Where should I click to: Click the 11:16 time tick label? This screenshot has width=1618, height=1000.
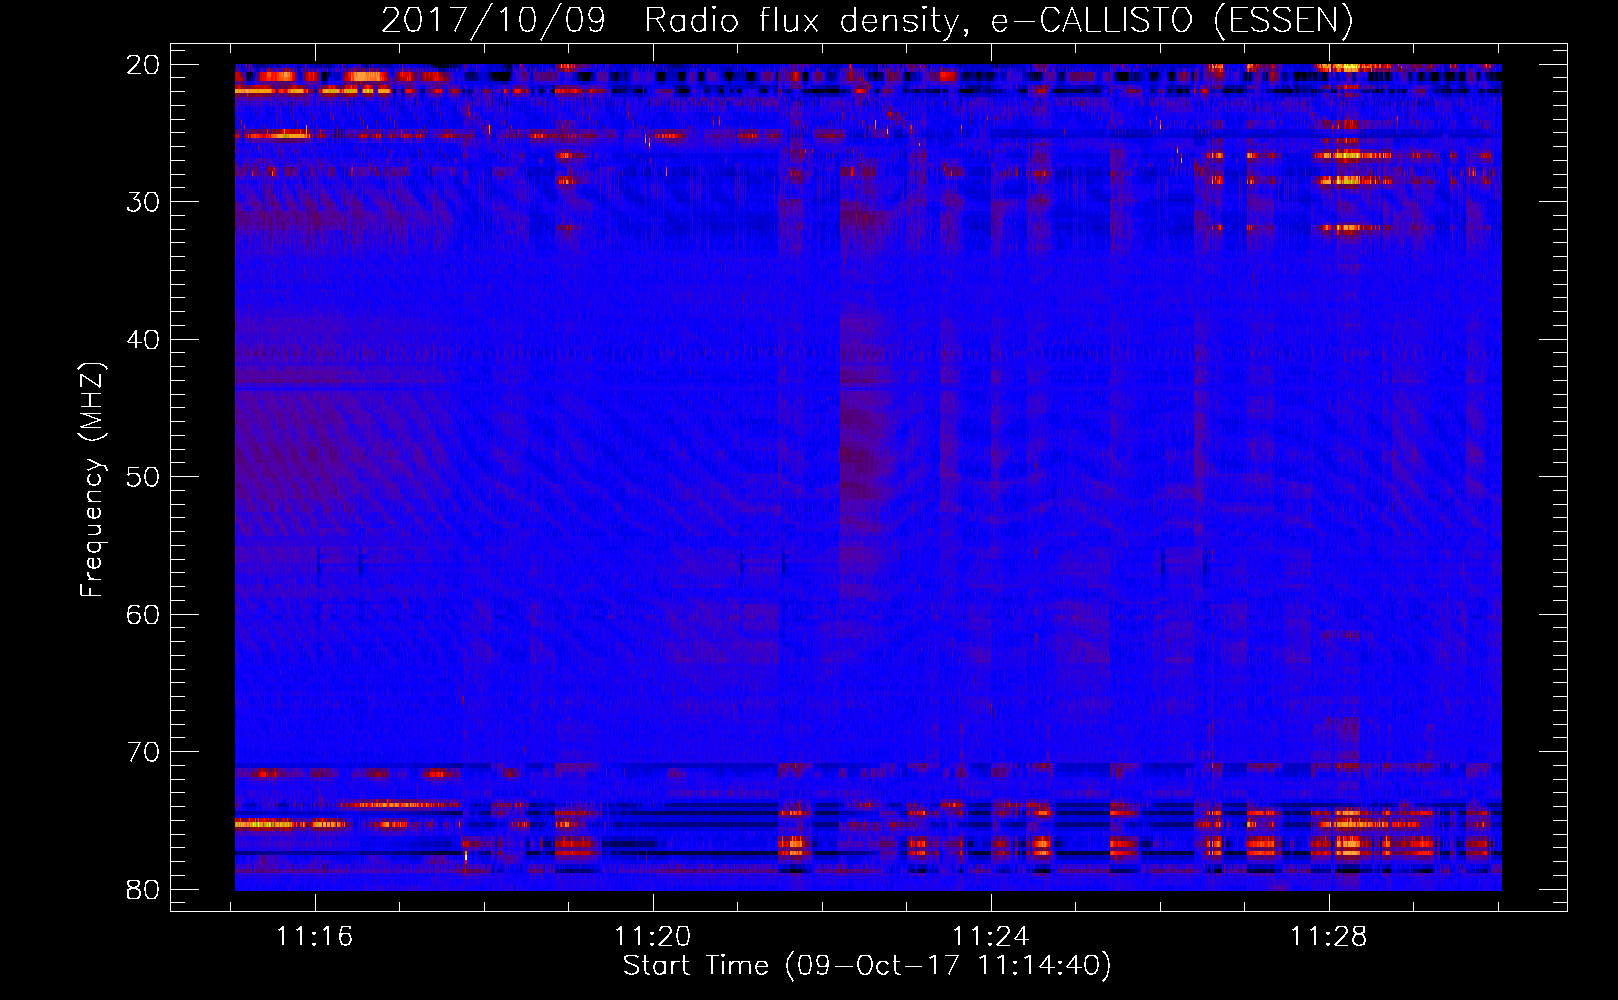click(x=315, y=937)
